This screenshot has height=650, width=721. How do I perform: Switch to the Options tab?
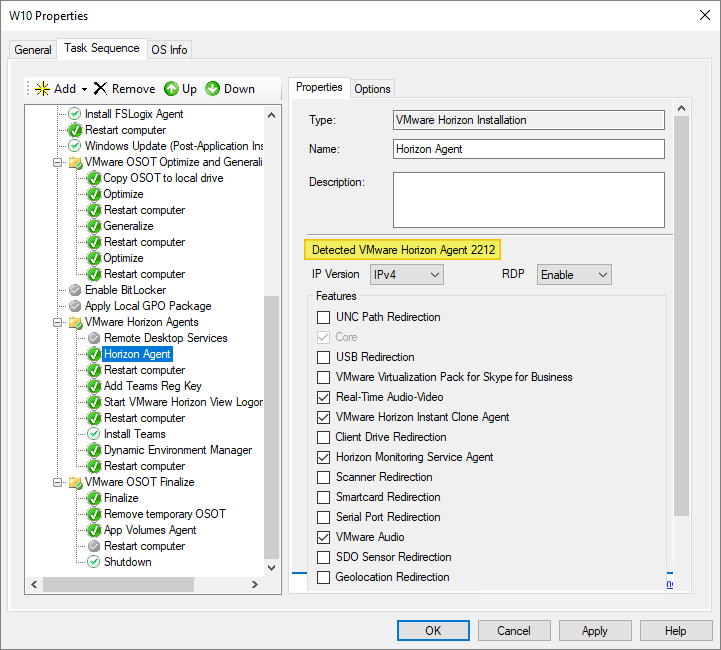pos(372,88)
